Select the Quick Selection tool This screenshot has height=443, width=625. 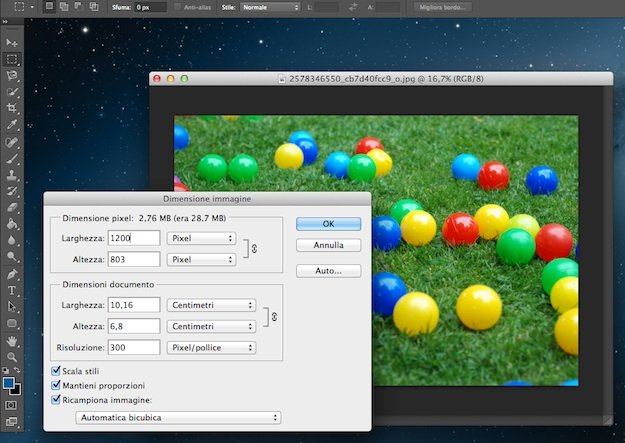point(12,92)
